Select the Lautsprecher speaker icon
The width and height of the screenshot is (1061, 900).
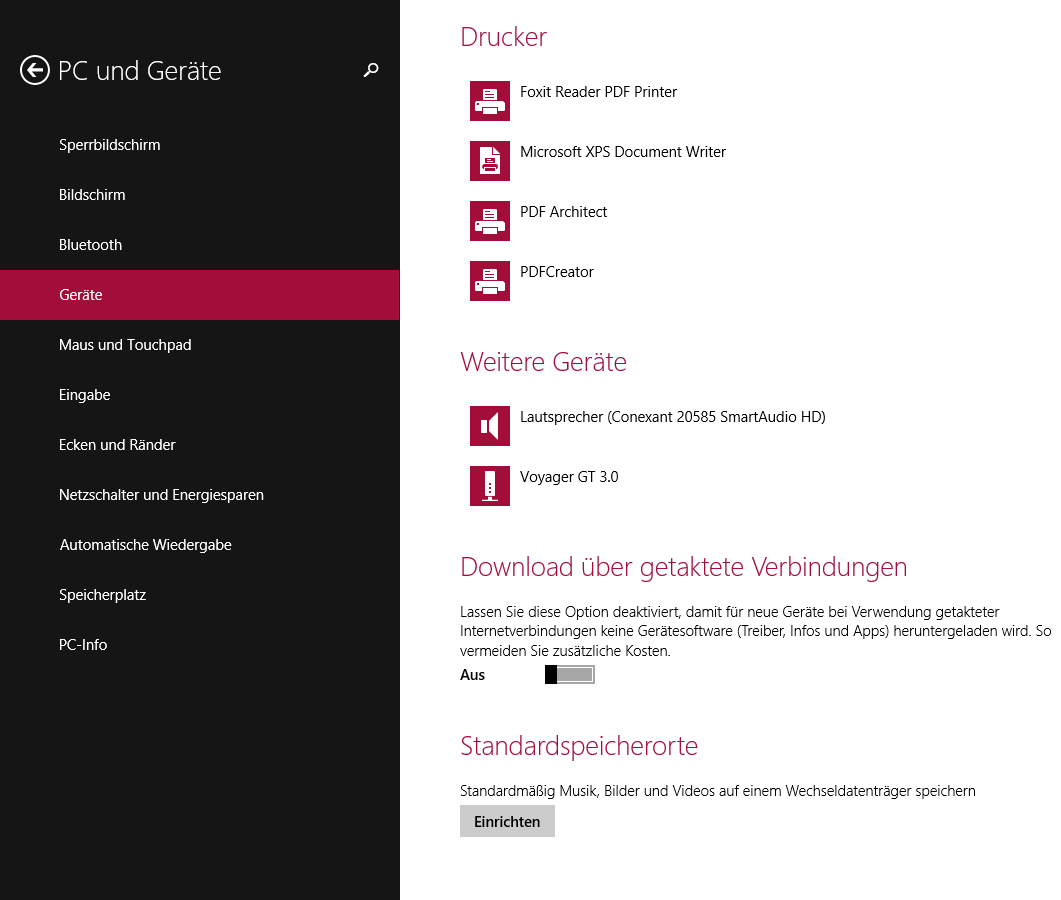click(490, 426)
